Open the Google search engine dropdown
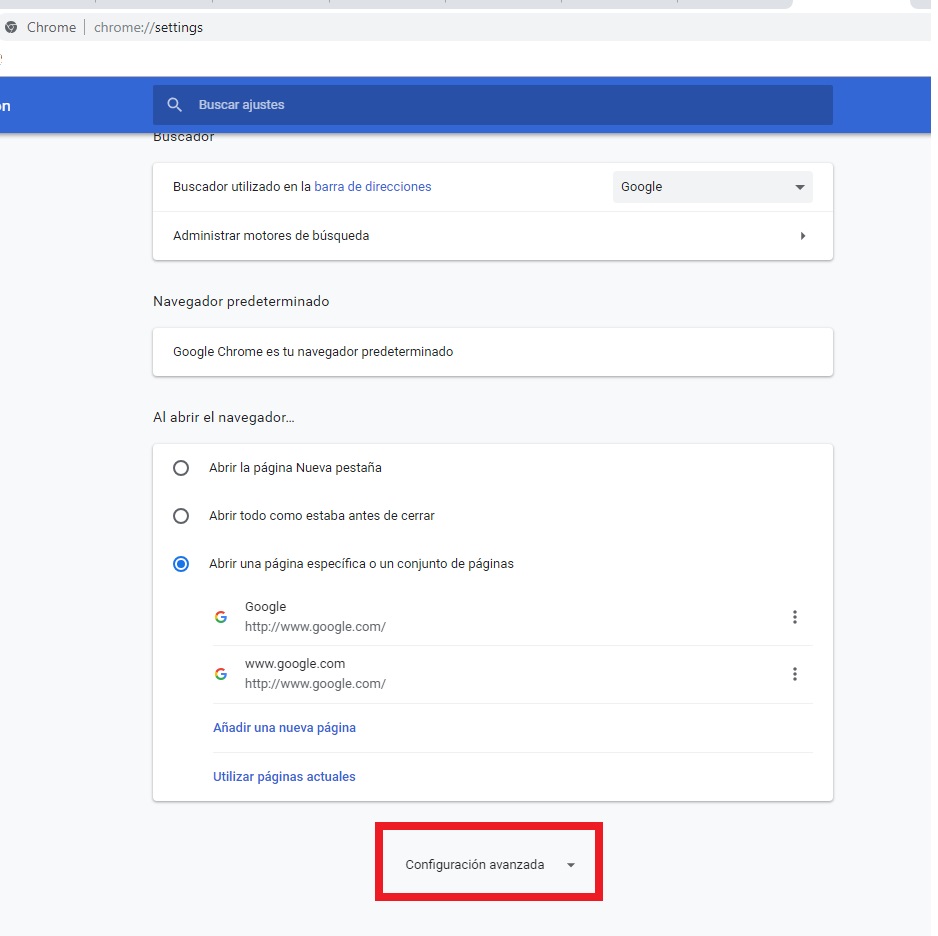 tap(712, 187)
